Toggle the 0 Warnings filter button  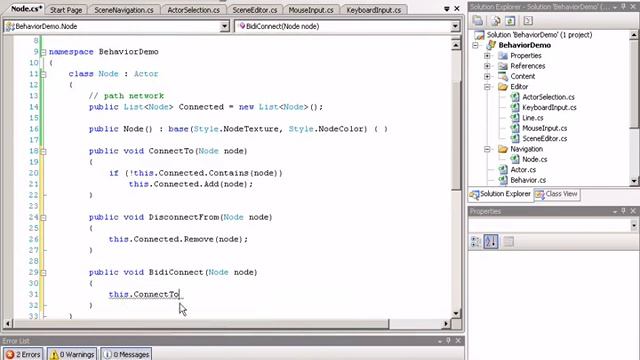click(x=72, y=354)
